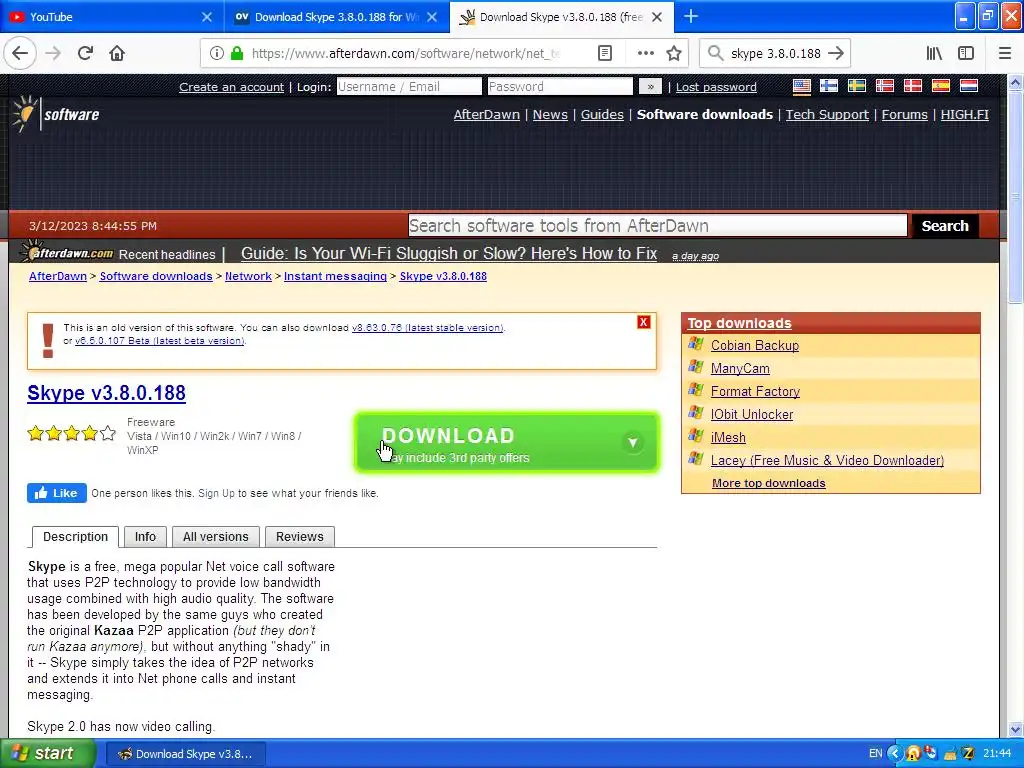This screenshot has width=1024, height=768.
Task: Click the search magnifier icon in search box
Action: coord(716,54)
